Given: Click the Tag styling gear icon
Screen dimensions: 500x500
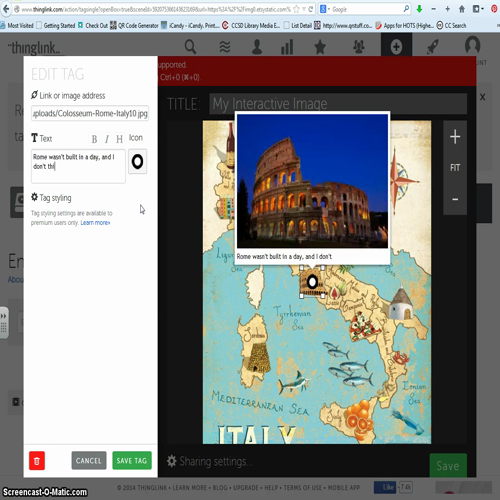Looking at the screenshot, I should coord(34,197).
